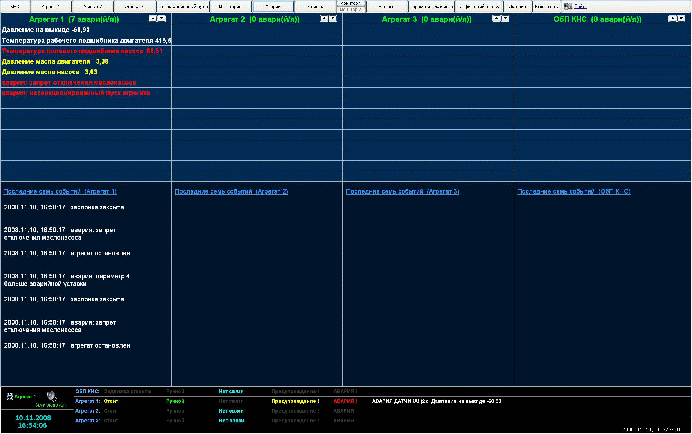Click red 'АВАРИЯ!' indicator in Агрегат 1 row
Viewport: 692px width, 434px height.
point(345,401)
